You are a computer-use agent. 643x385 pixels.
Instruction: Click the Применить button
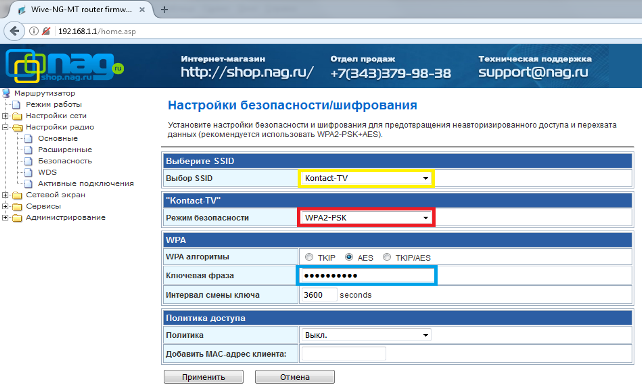point(204,377)
